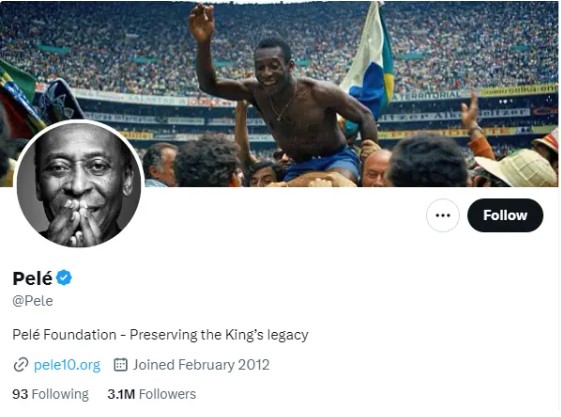561x417 pixels.
Task: Click the chain link icon beside pele10.org
Action: (21, 365)
